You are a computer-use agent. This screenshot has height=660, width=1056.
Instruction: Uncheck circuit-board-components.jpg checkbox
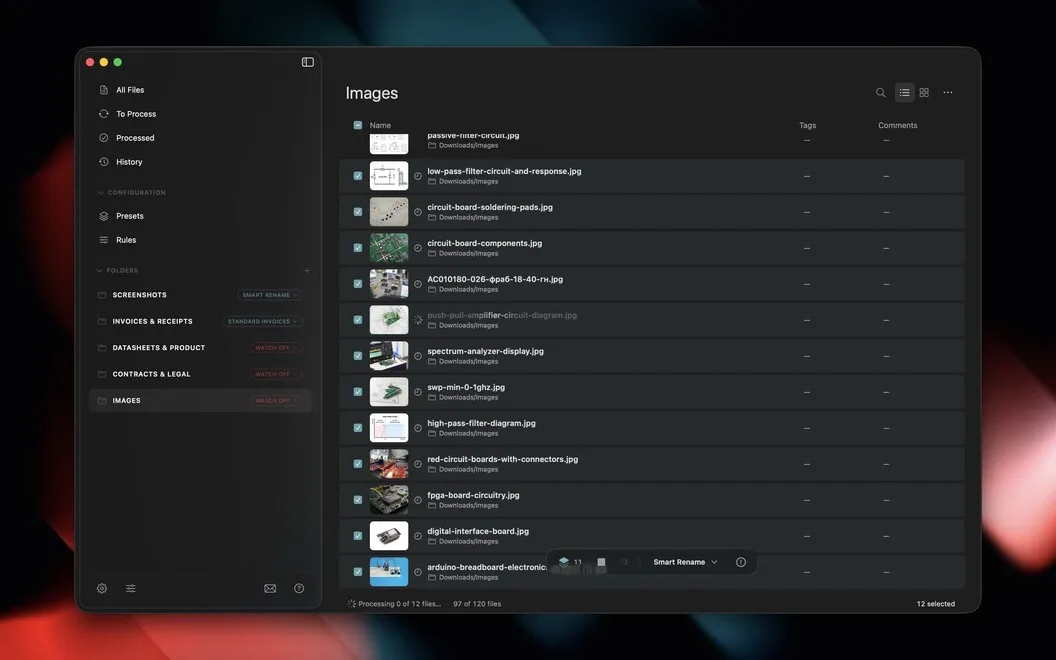[358, 248]
